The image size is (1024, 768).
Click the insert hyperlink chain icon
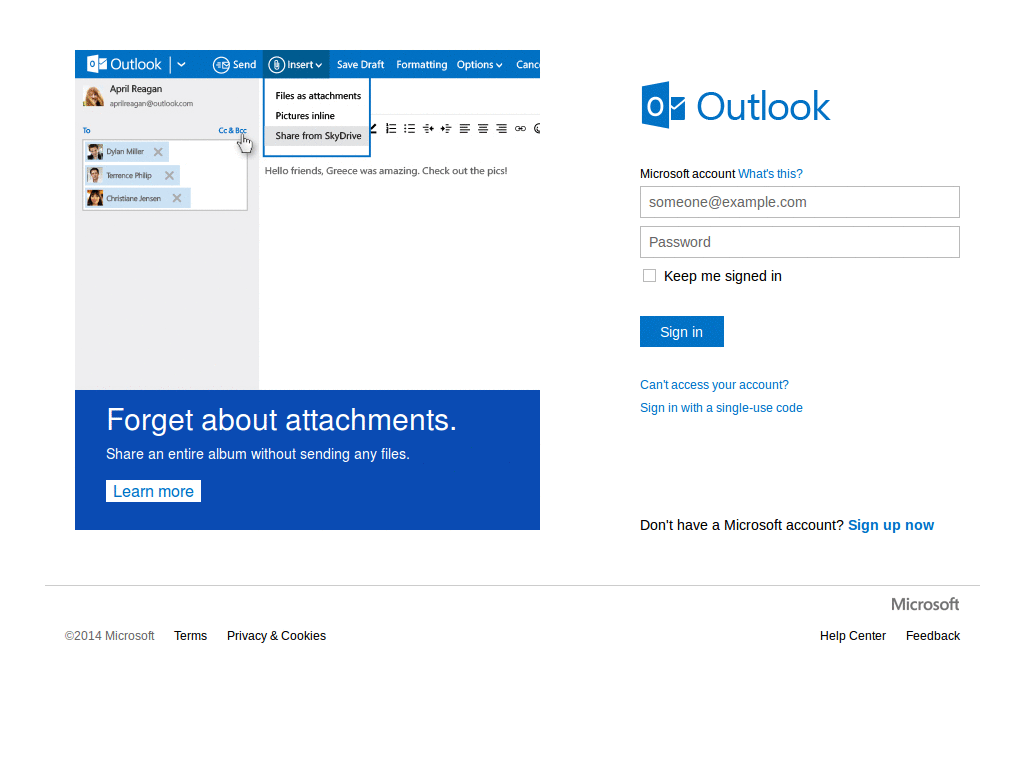[x=520, y=129]
